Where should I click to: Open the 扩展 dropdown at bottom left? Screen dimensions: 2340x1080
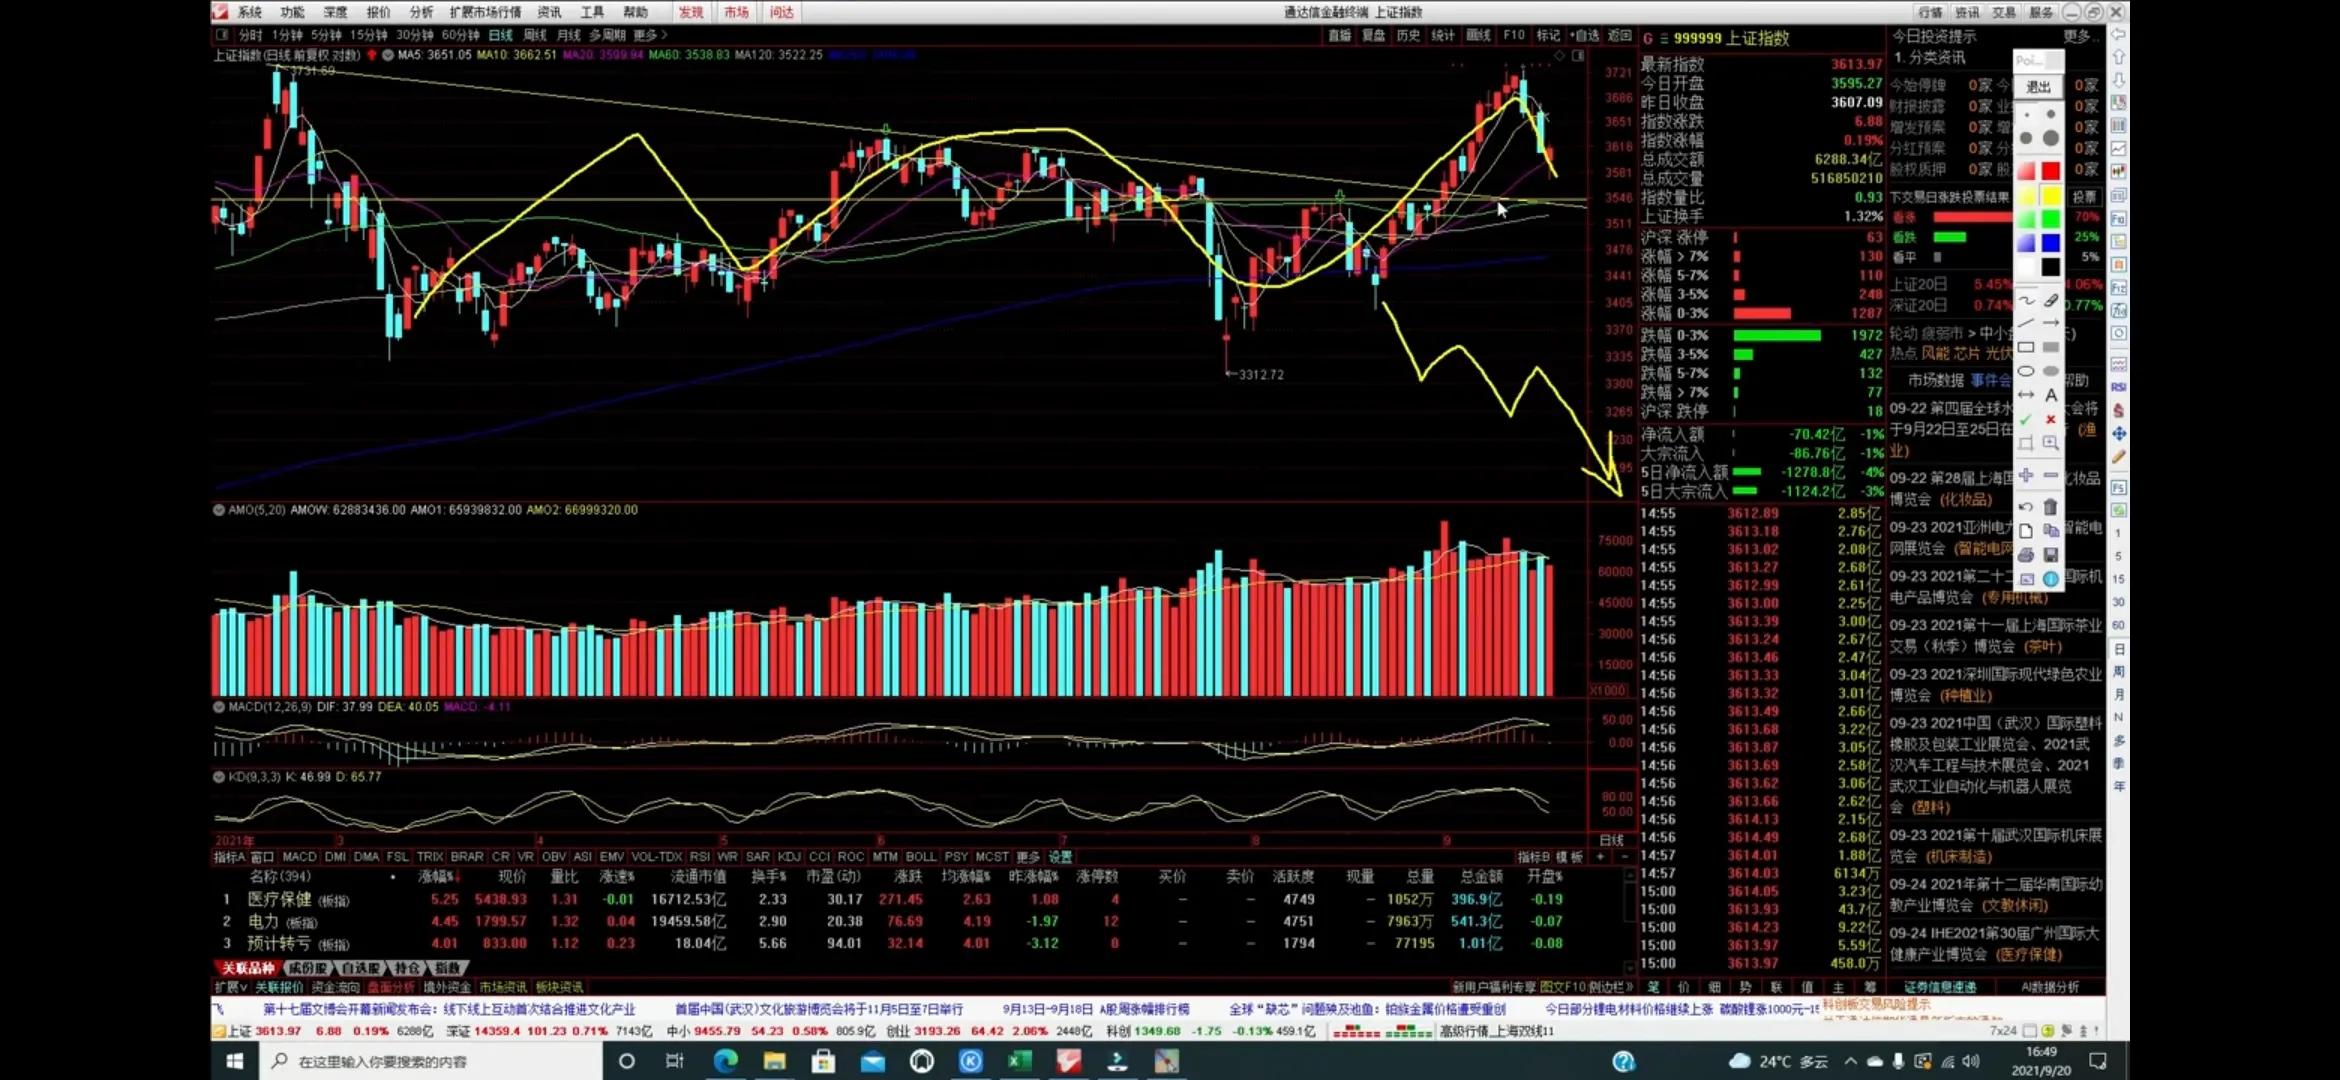point(230,987)
